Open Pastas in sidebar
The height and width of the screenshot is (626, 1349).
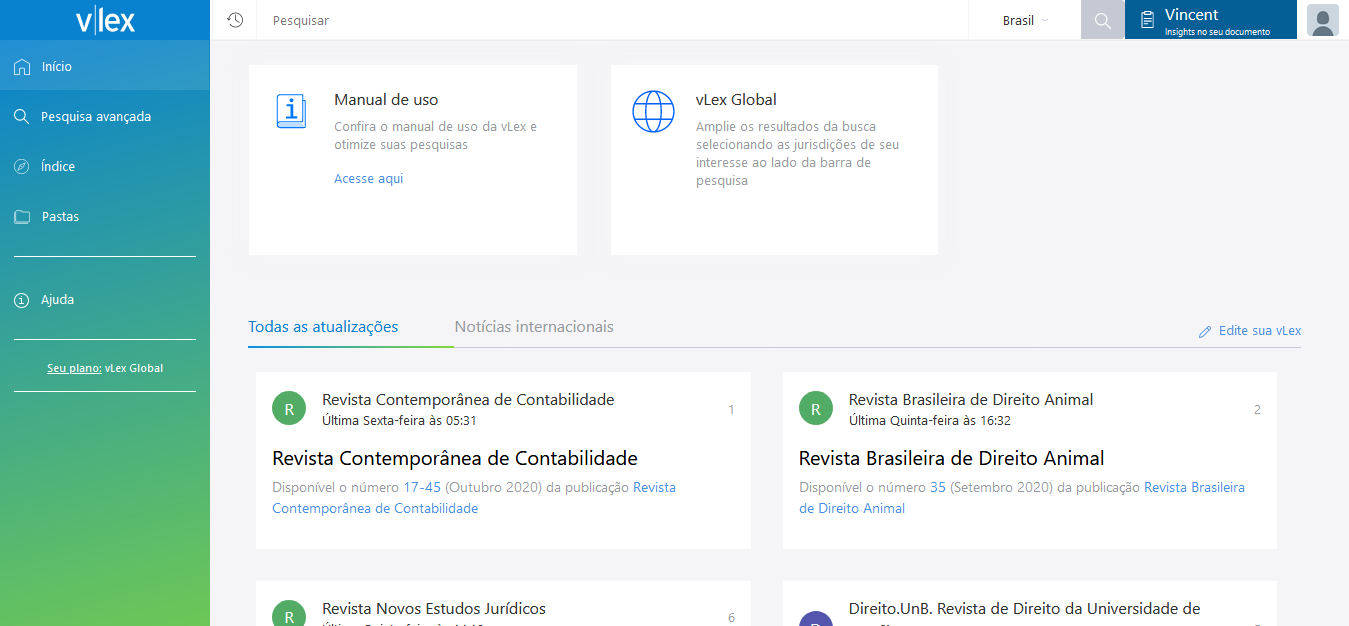pyautogui.click(x=105, y=217)
